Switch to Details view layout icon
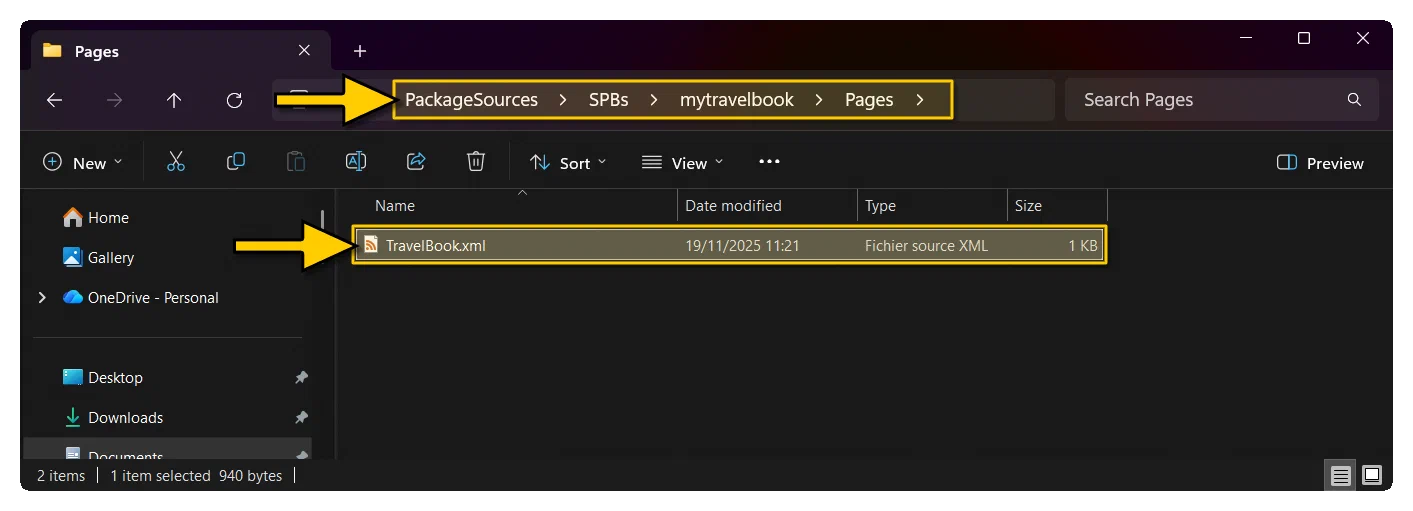Screen dimensions: 1413x511 (1341, 475)
